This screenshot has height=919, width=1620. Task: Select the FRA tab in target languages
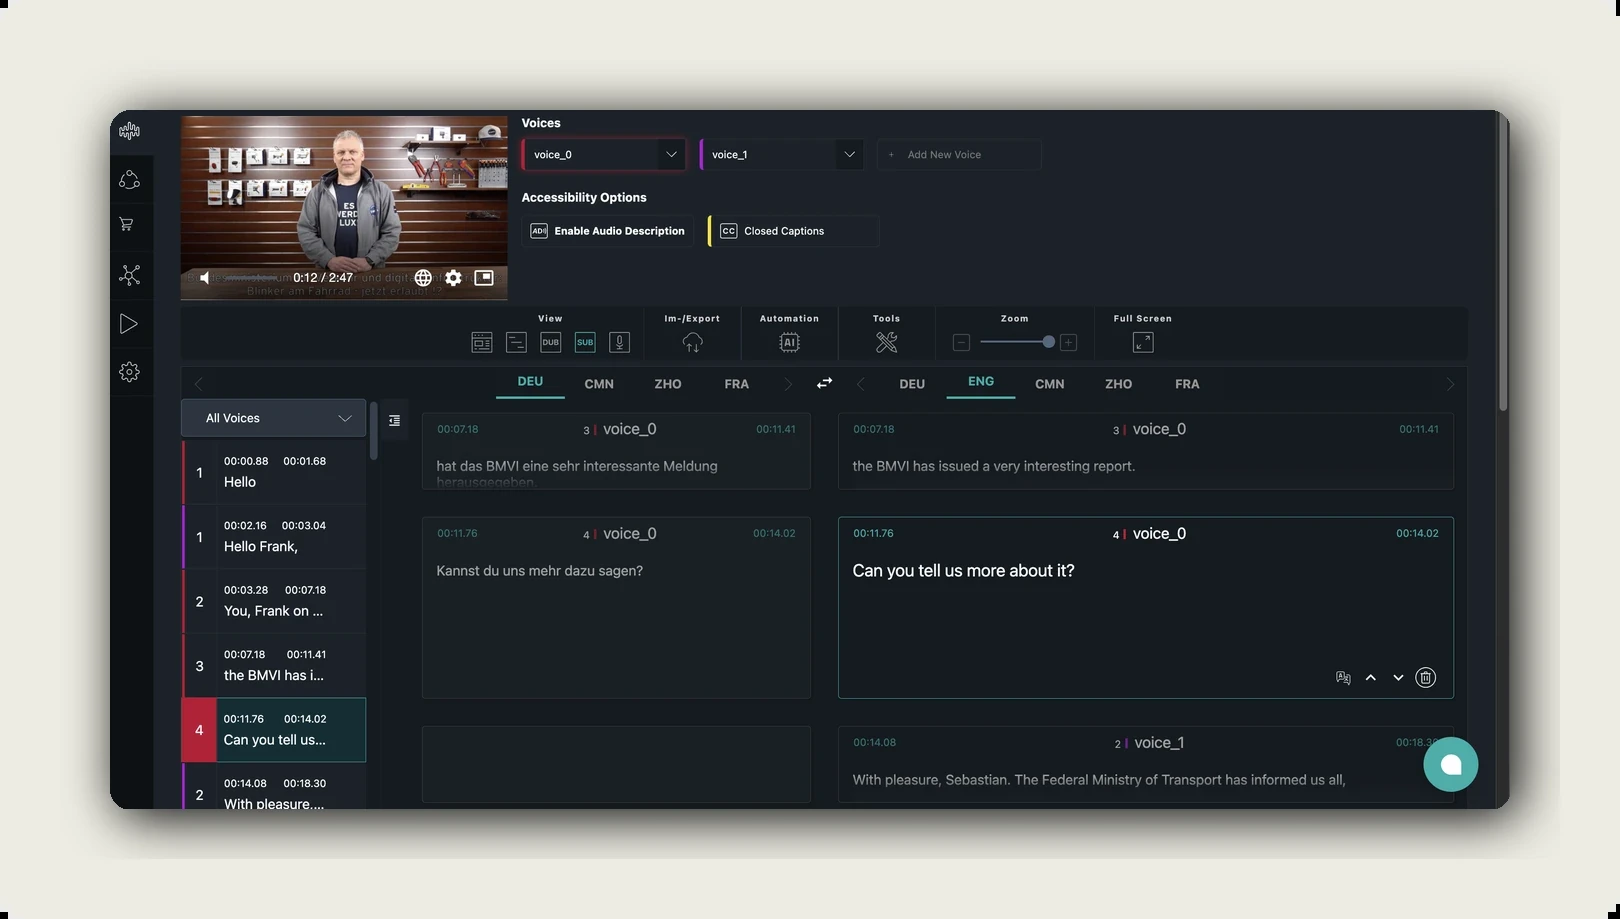pos(1187,384)
